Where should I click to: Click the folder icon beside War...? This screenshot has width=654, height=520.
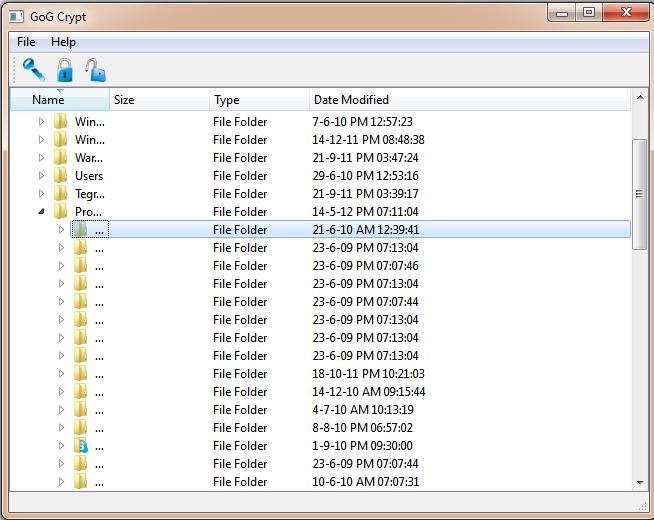[x=60, y=158]
